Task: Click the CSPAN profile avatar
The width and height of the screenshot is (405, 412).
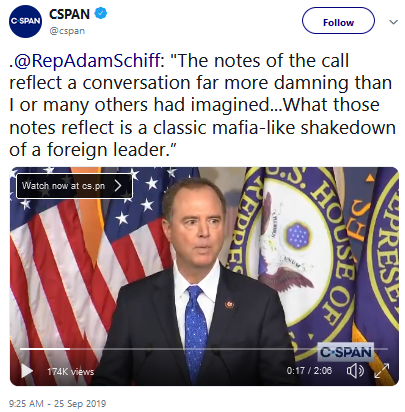Action: (x=25, y=21)
